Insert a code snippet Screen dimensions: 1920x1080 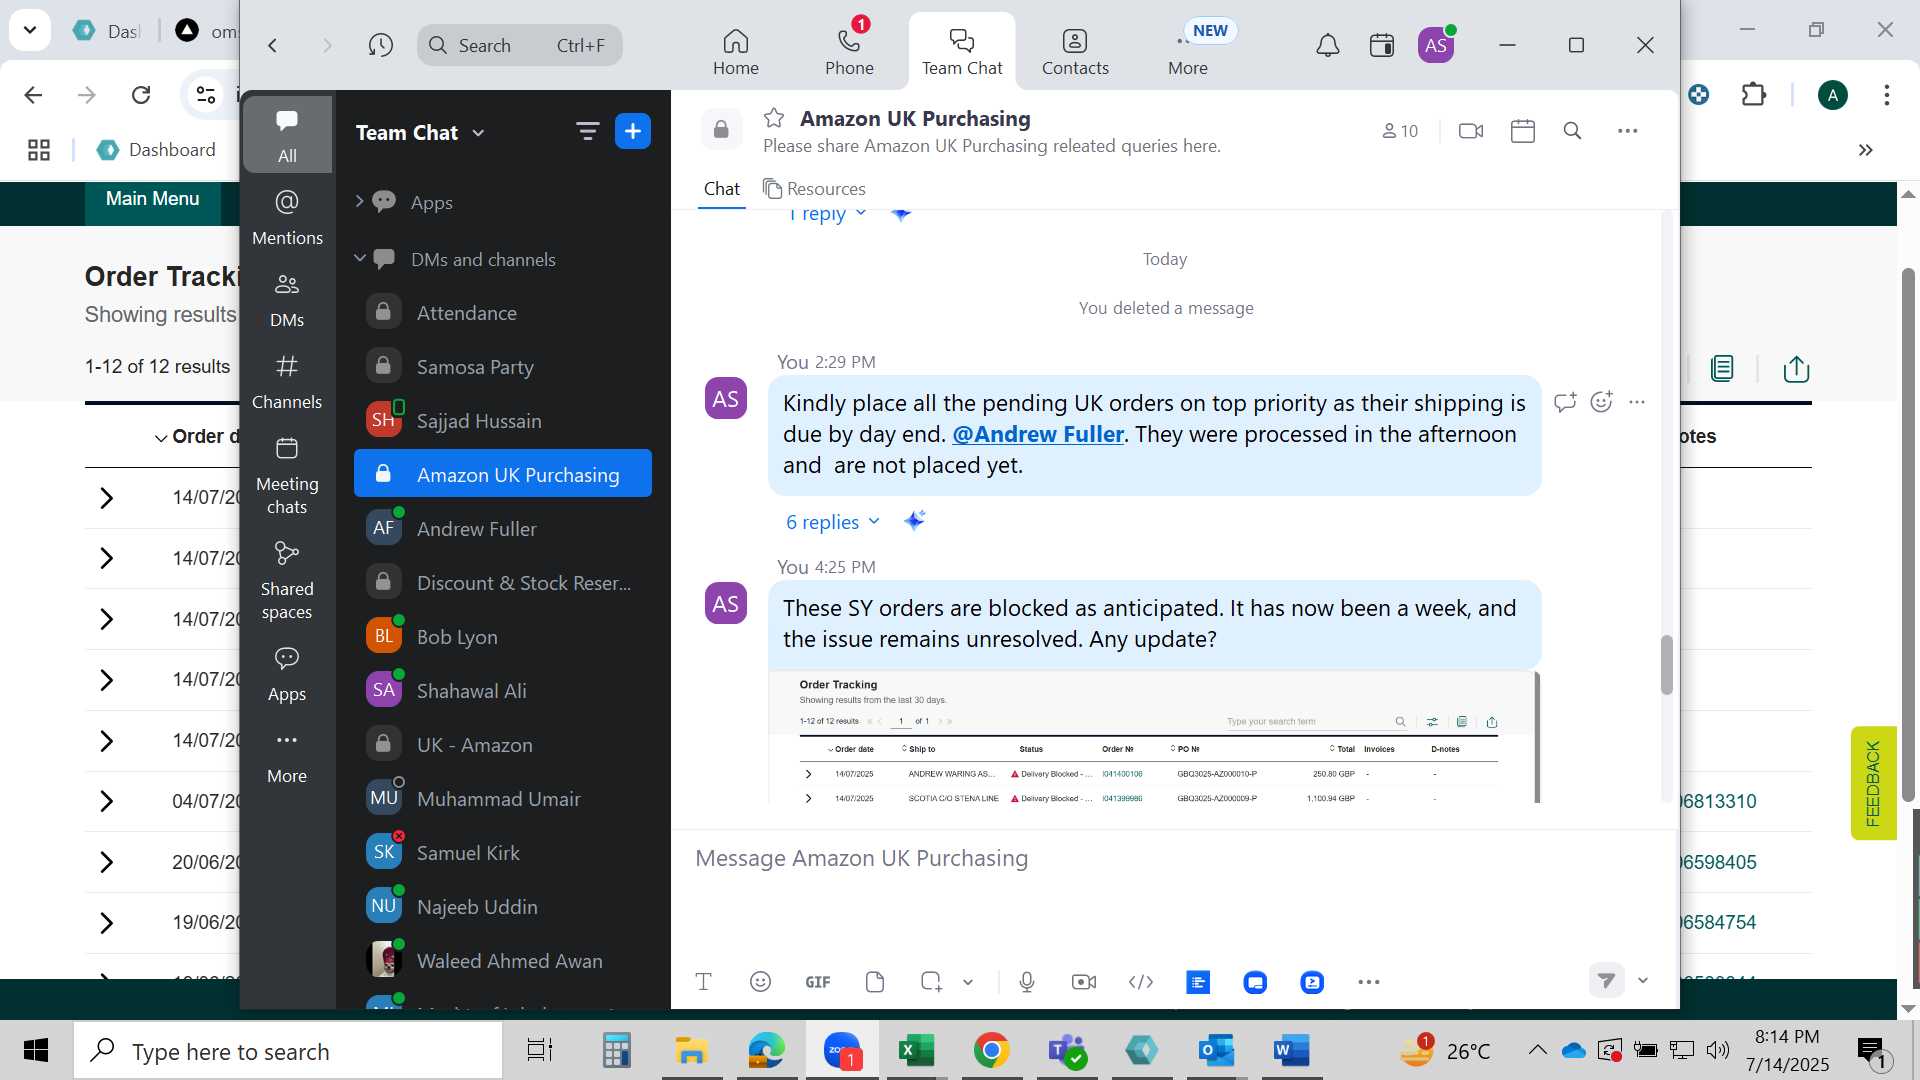pyautogui.click(x=1141, y=982)
